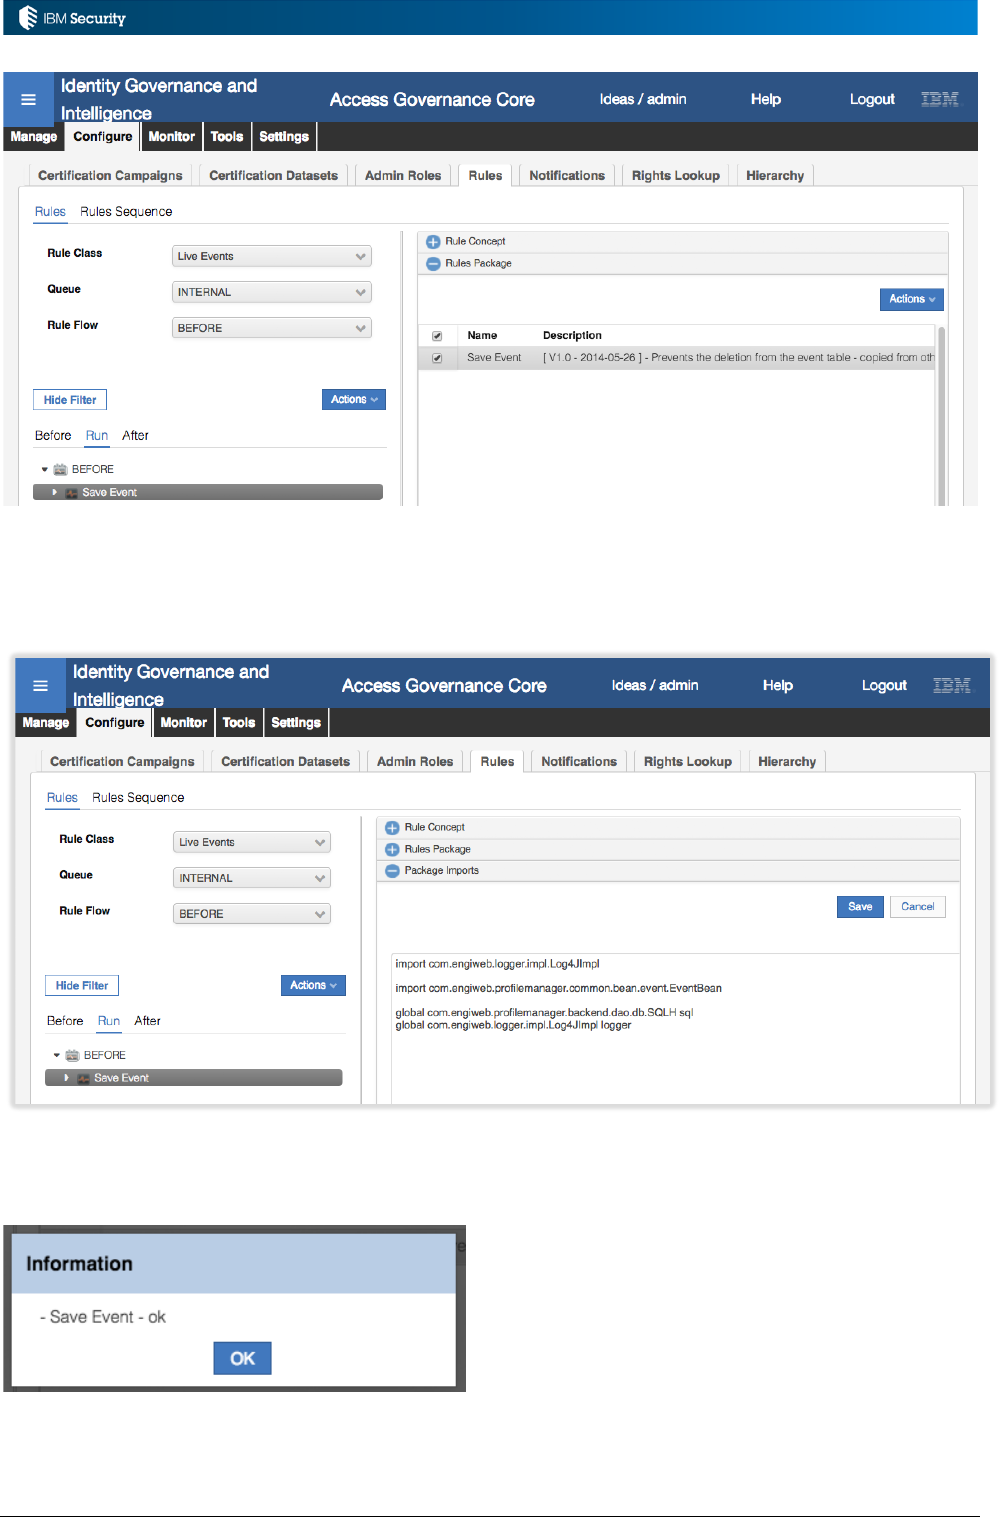Open Settings tab in upper screenshot
This screenshot has width=1001, height=1517.
pyautogui.click(x=284, y=137)
